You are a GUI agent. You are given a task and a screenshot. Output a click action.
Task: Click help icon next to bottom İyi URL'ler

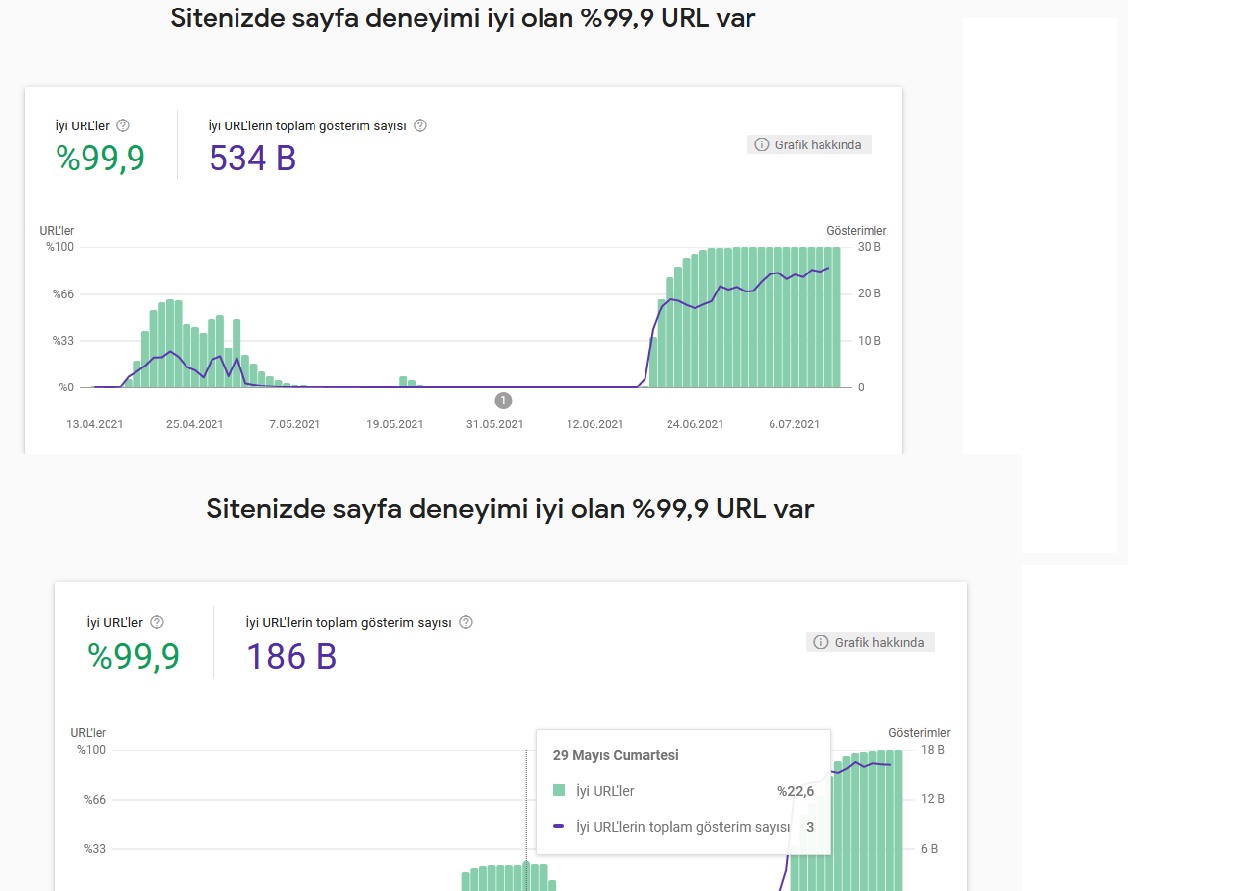(157, 622)
